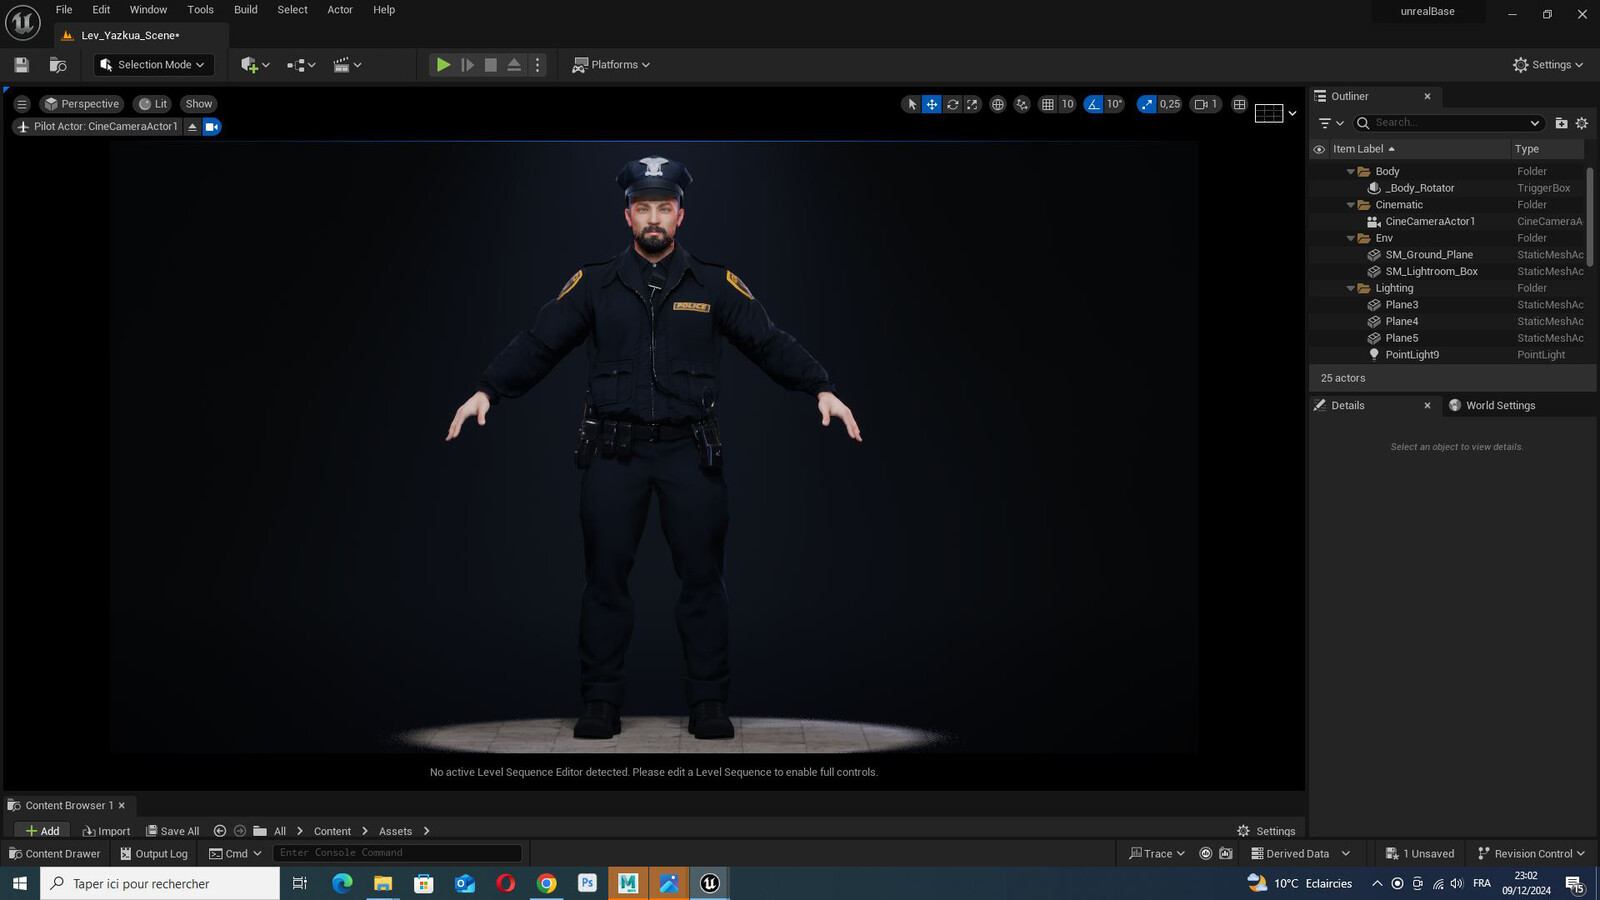The width and height of the screenshot is (1600, 900).
Task: Open the Selection Mode dropdown
Action: [154, 65]
